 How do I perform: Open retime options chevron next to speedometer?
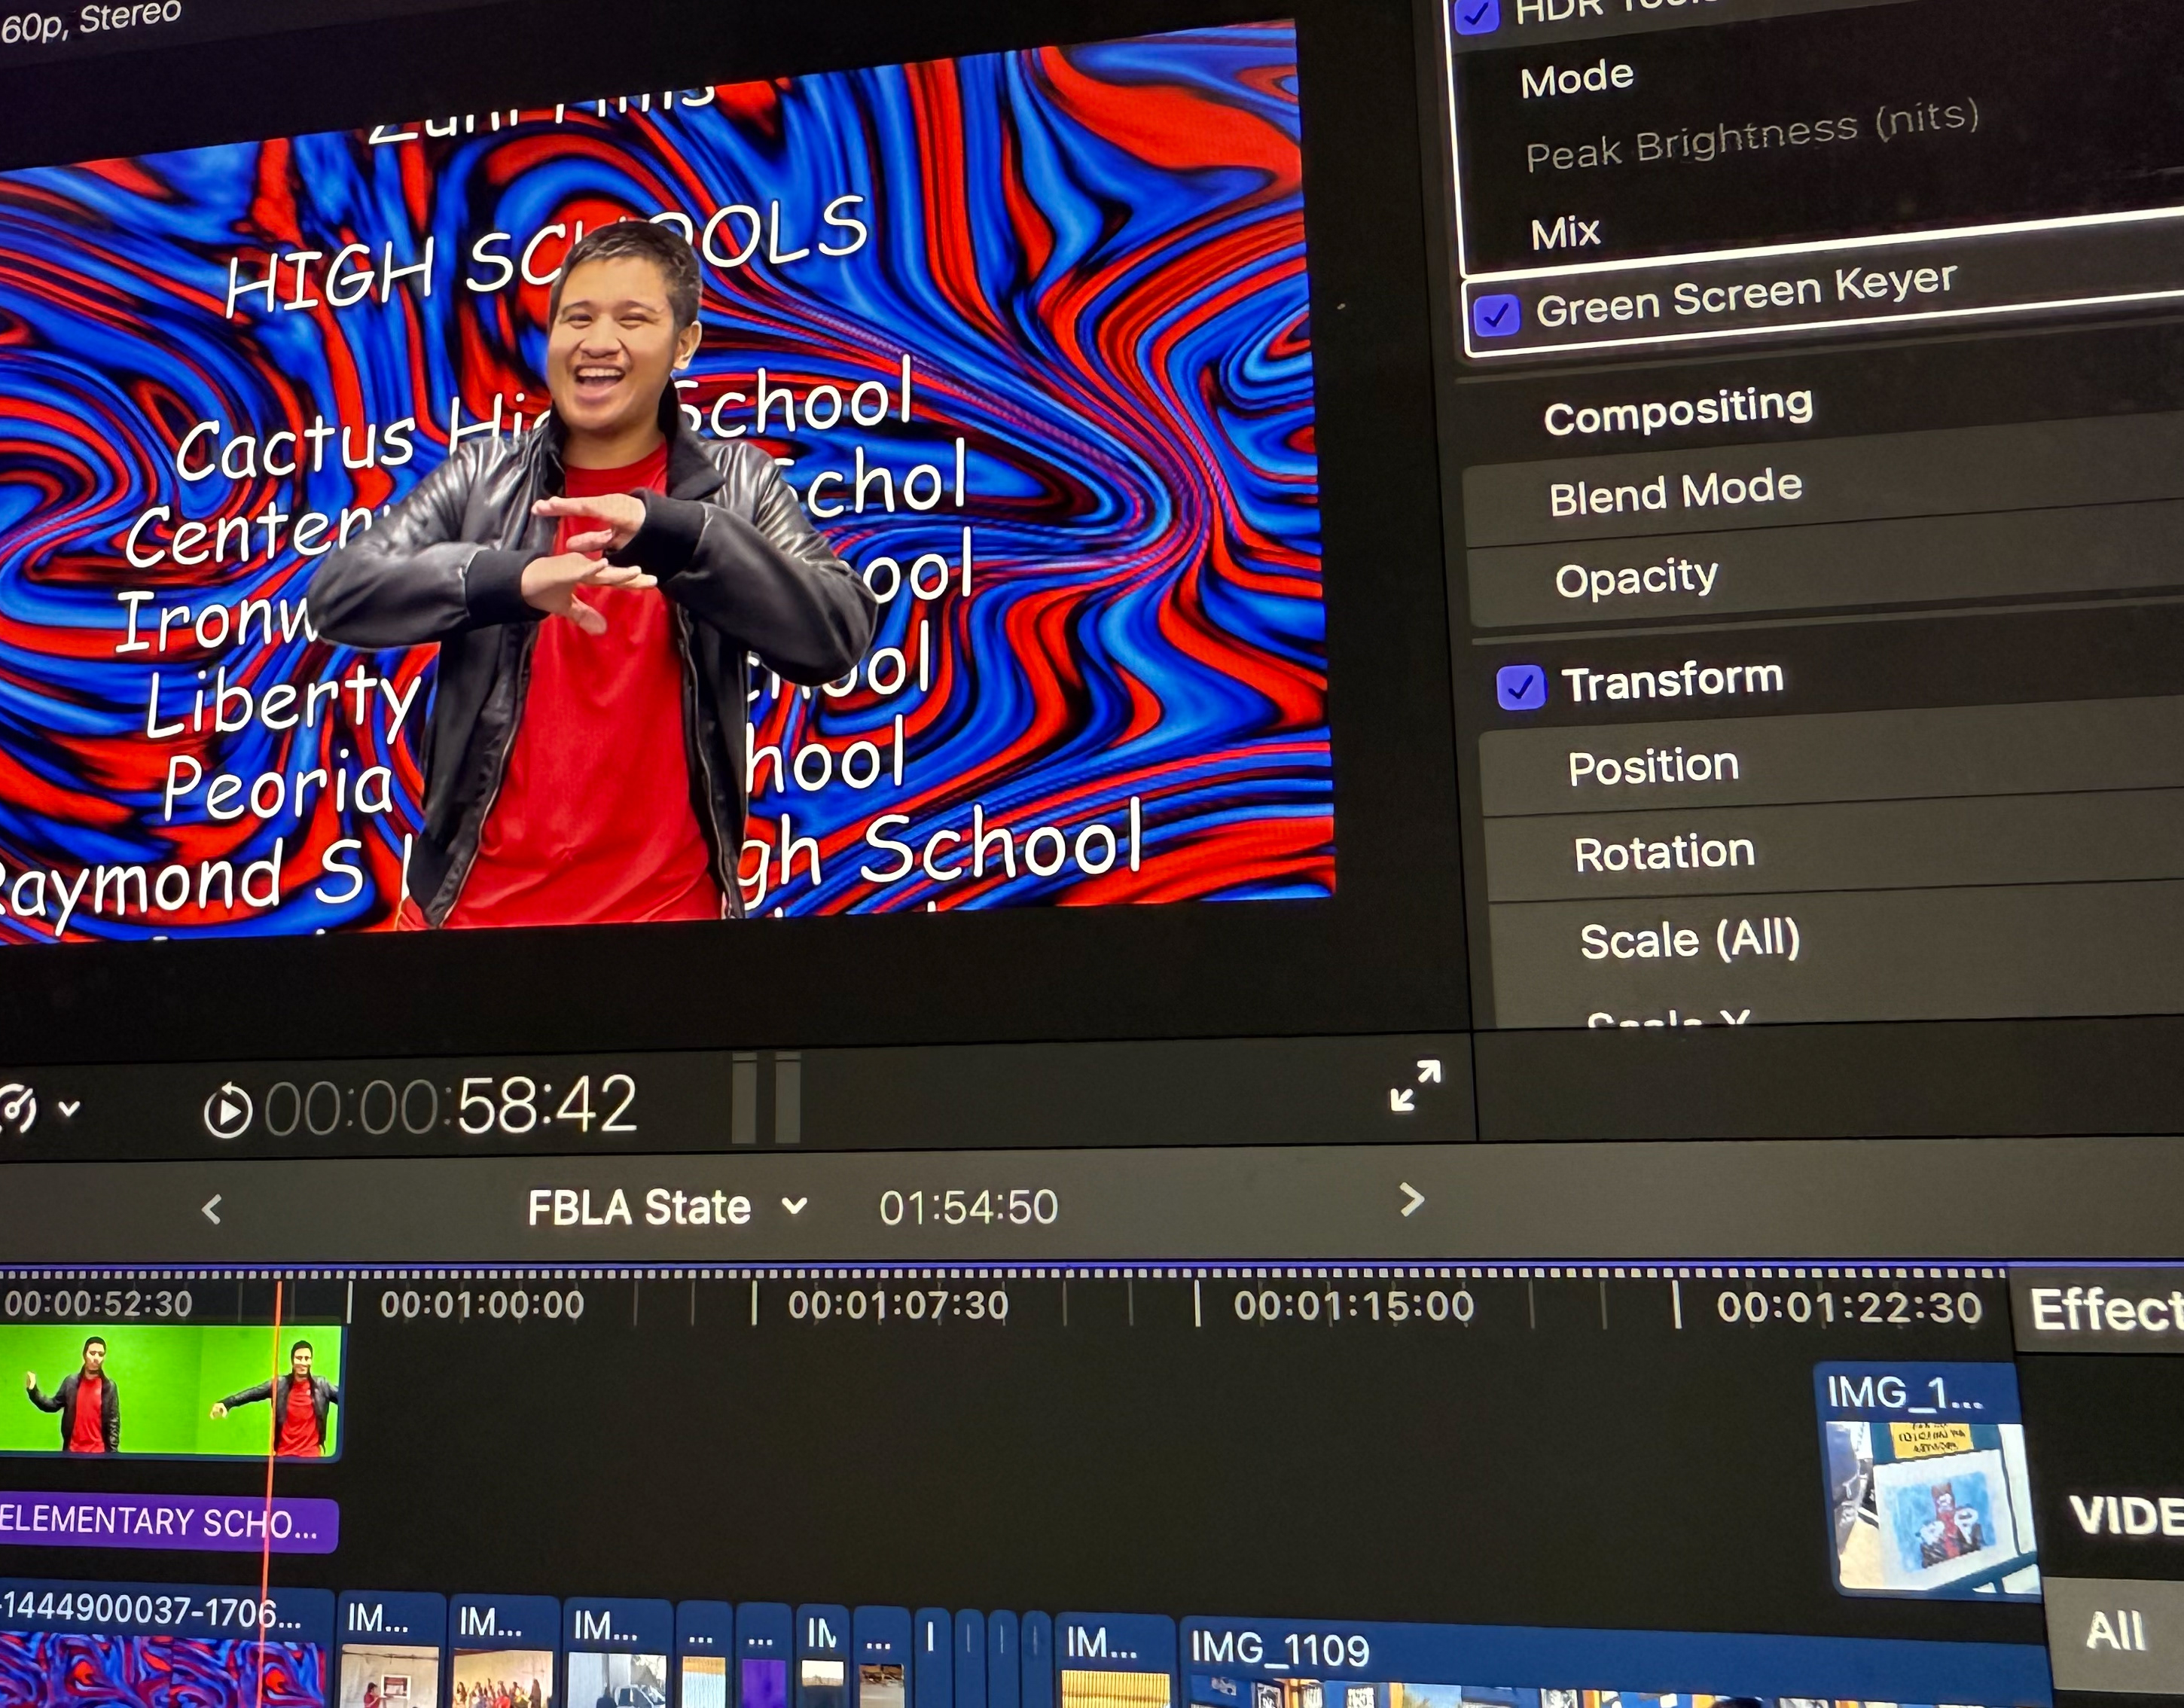(x=69, y=1108)
